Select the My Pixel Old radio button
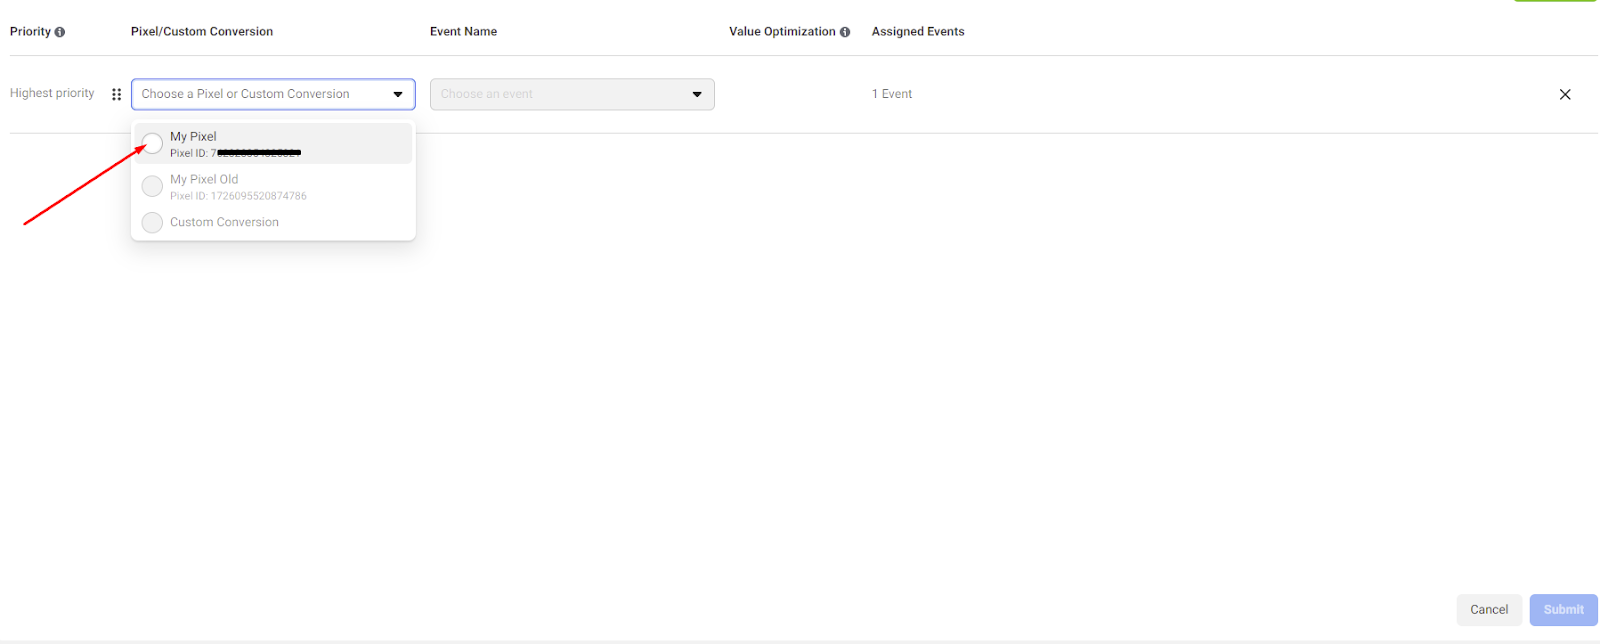This screenshot has height=644, width=1600. pos(152,186)
